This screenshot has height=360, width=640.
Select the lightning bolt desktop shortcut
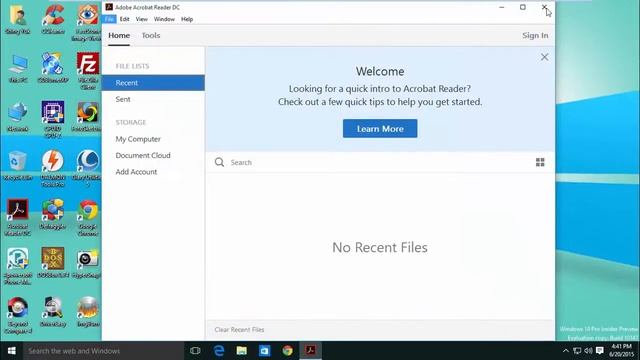coord(53,168)
